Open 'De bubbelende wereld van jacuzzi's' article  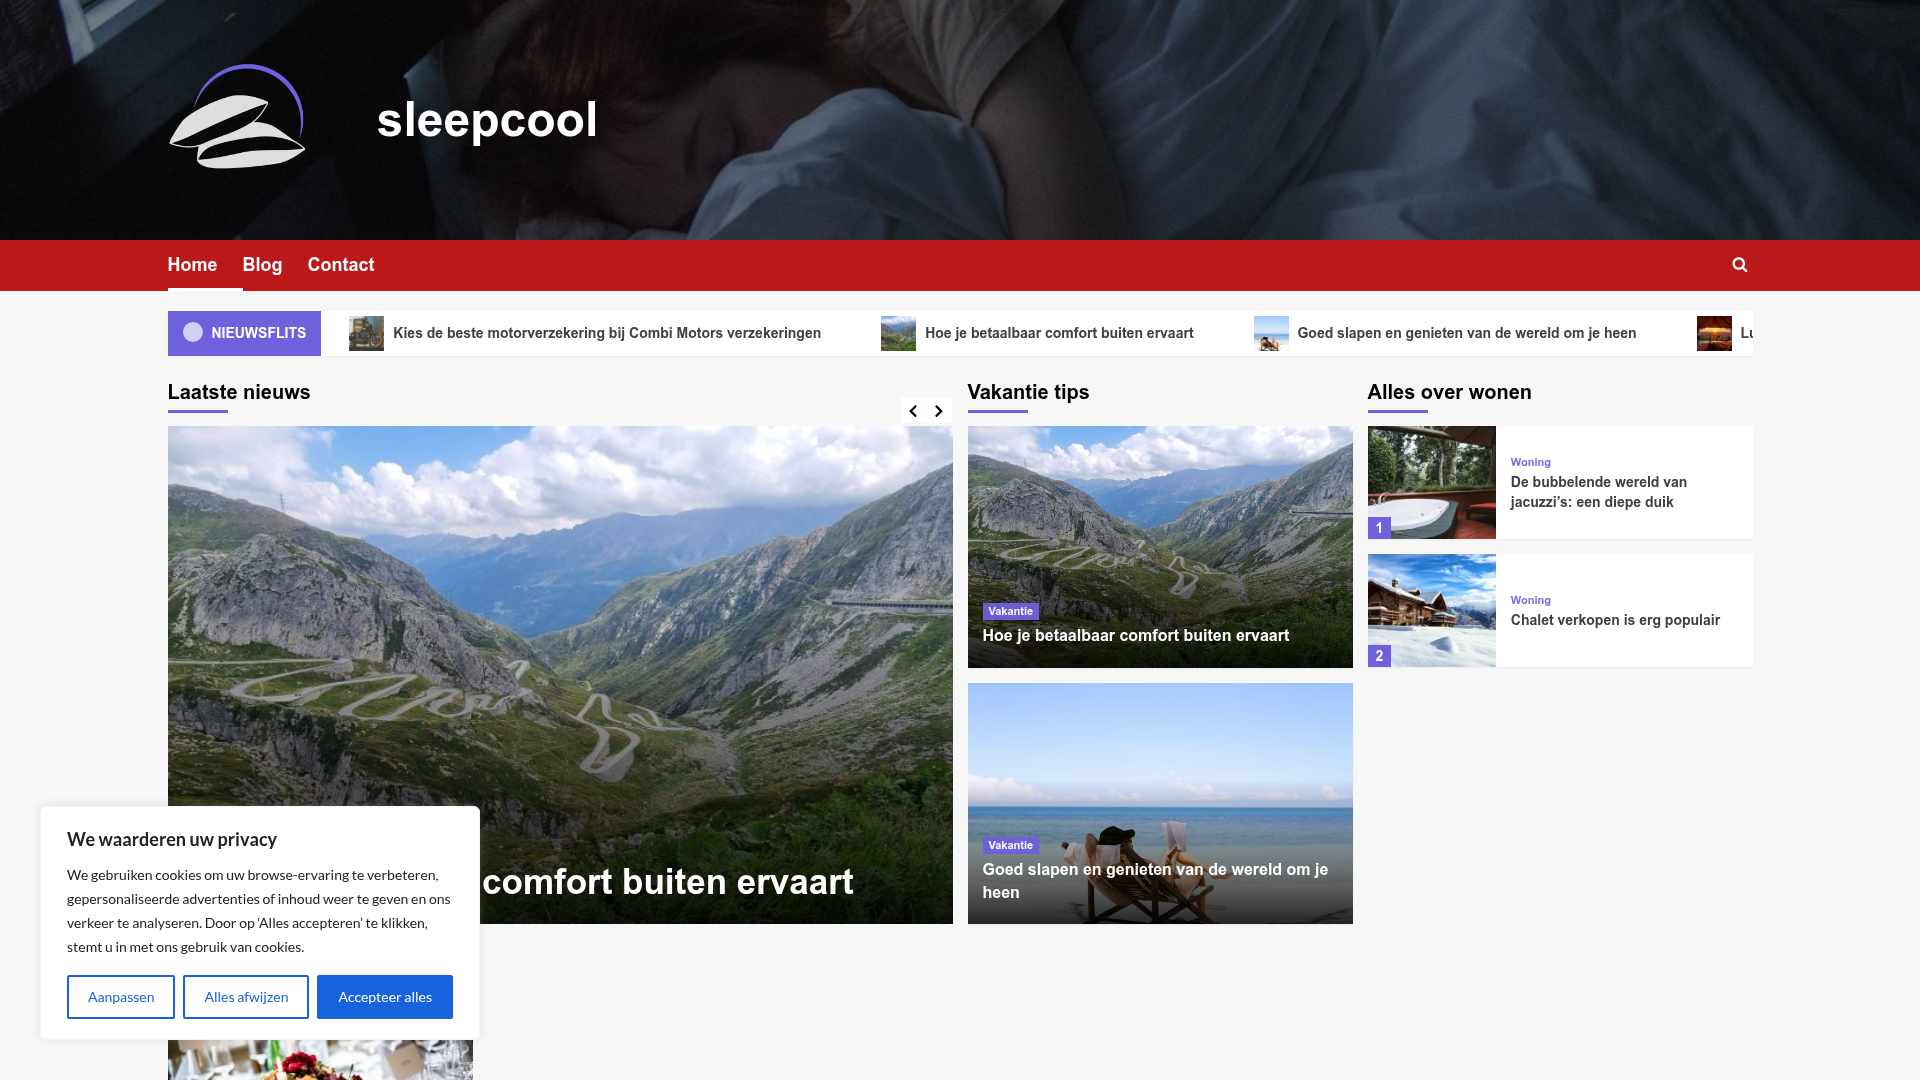pyautogui.click(x=1599, y=492)
